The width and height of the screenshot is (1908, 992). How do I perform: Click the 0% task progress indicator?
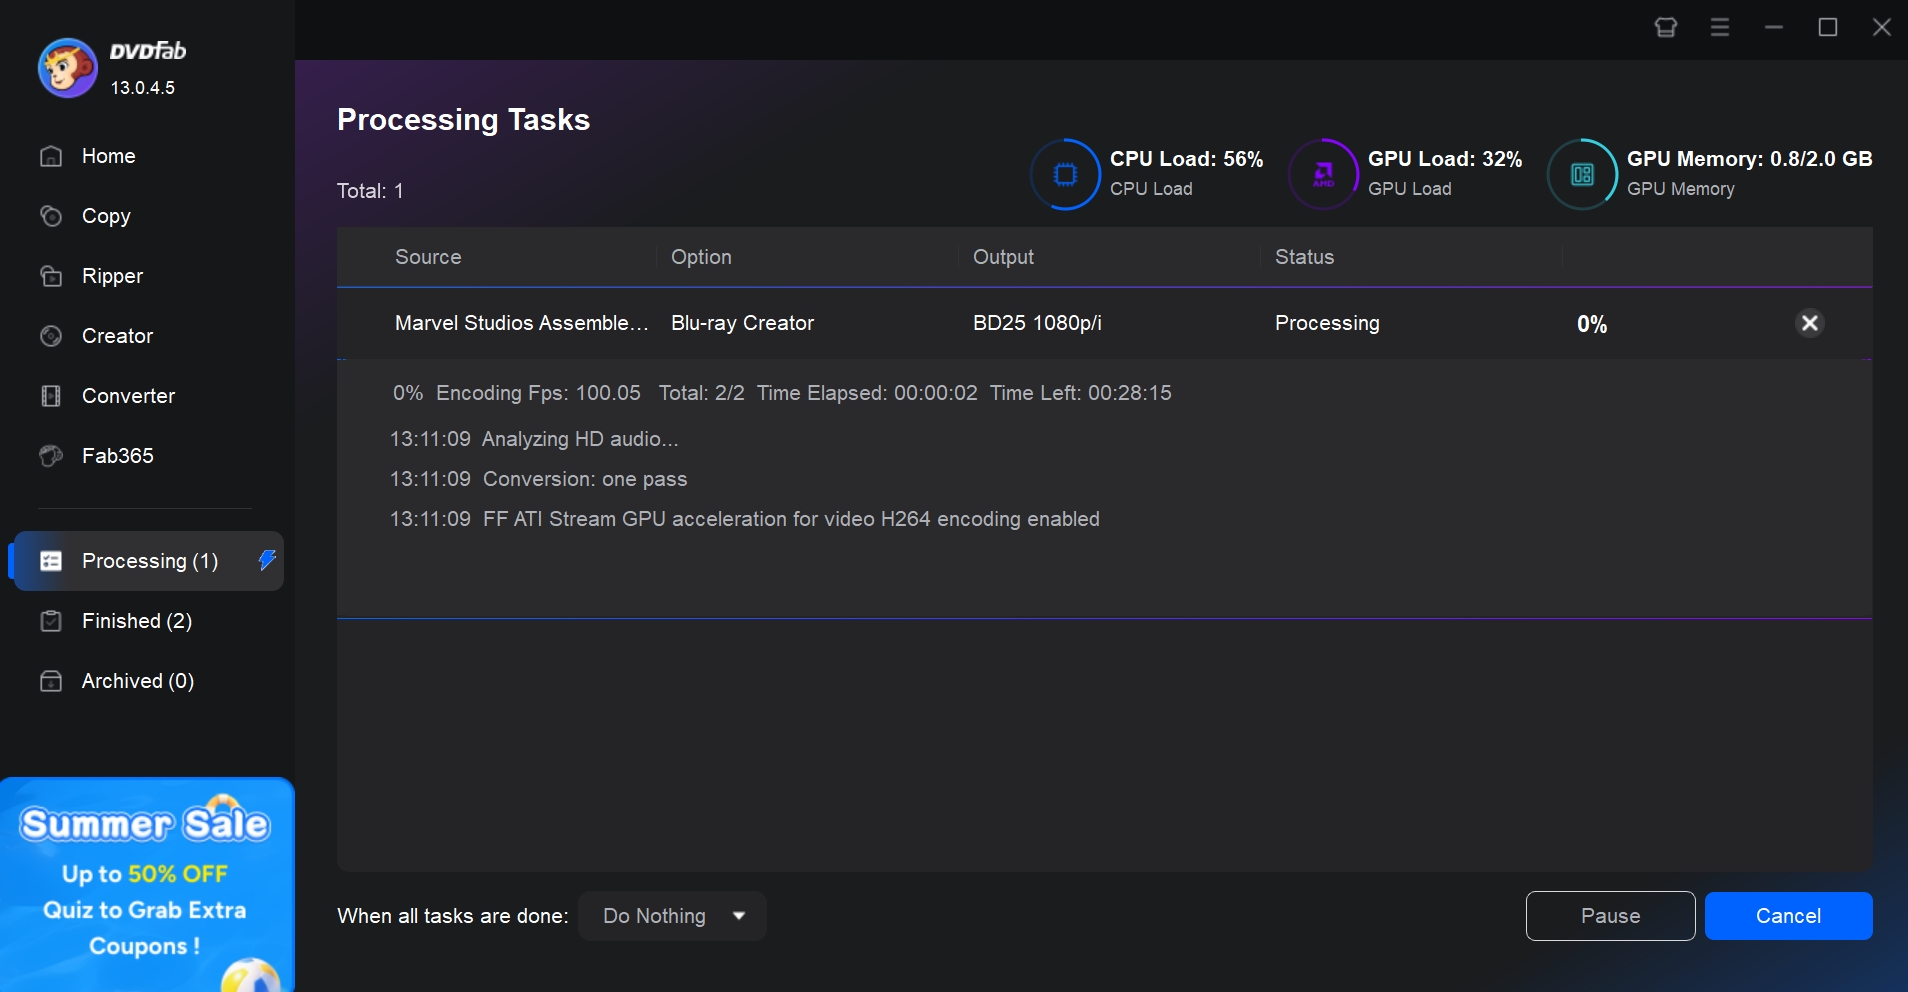(1590, 323)
